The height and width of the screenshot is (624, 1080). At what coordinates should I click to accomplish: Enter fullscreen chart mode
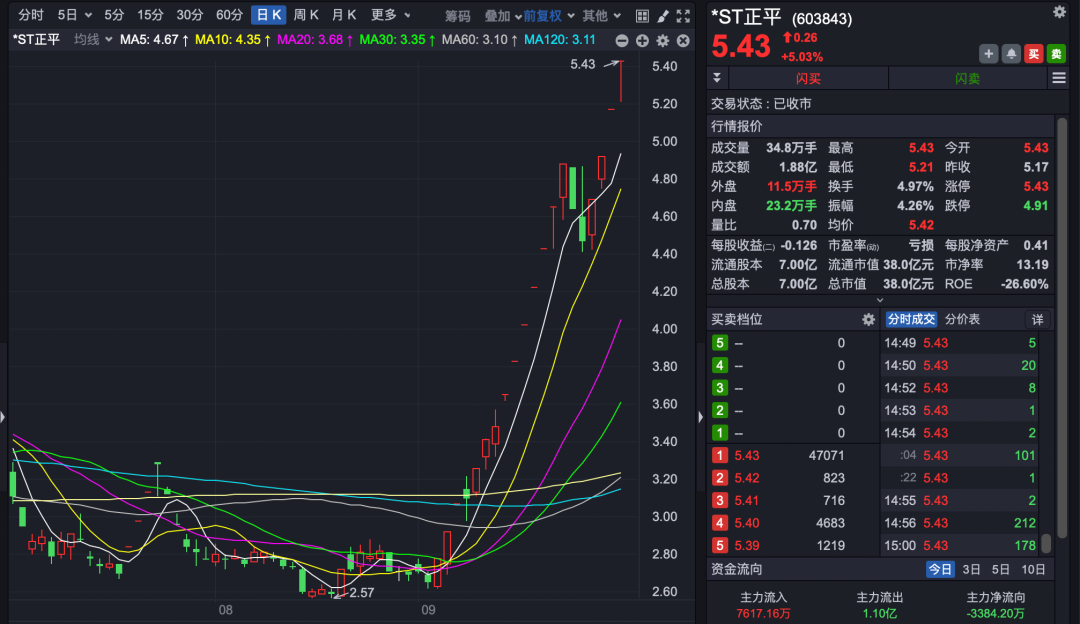tap(684, 15)
